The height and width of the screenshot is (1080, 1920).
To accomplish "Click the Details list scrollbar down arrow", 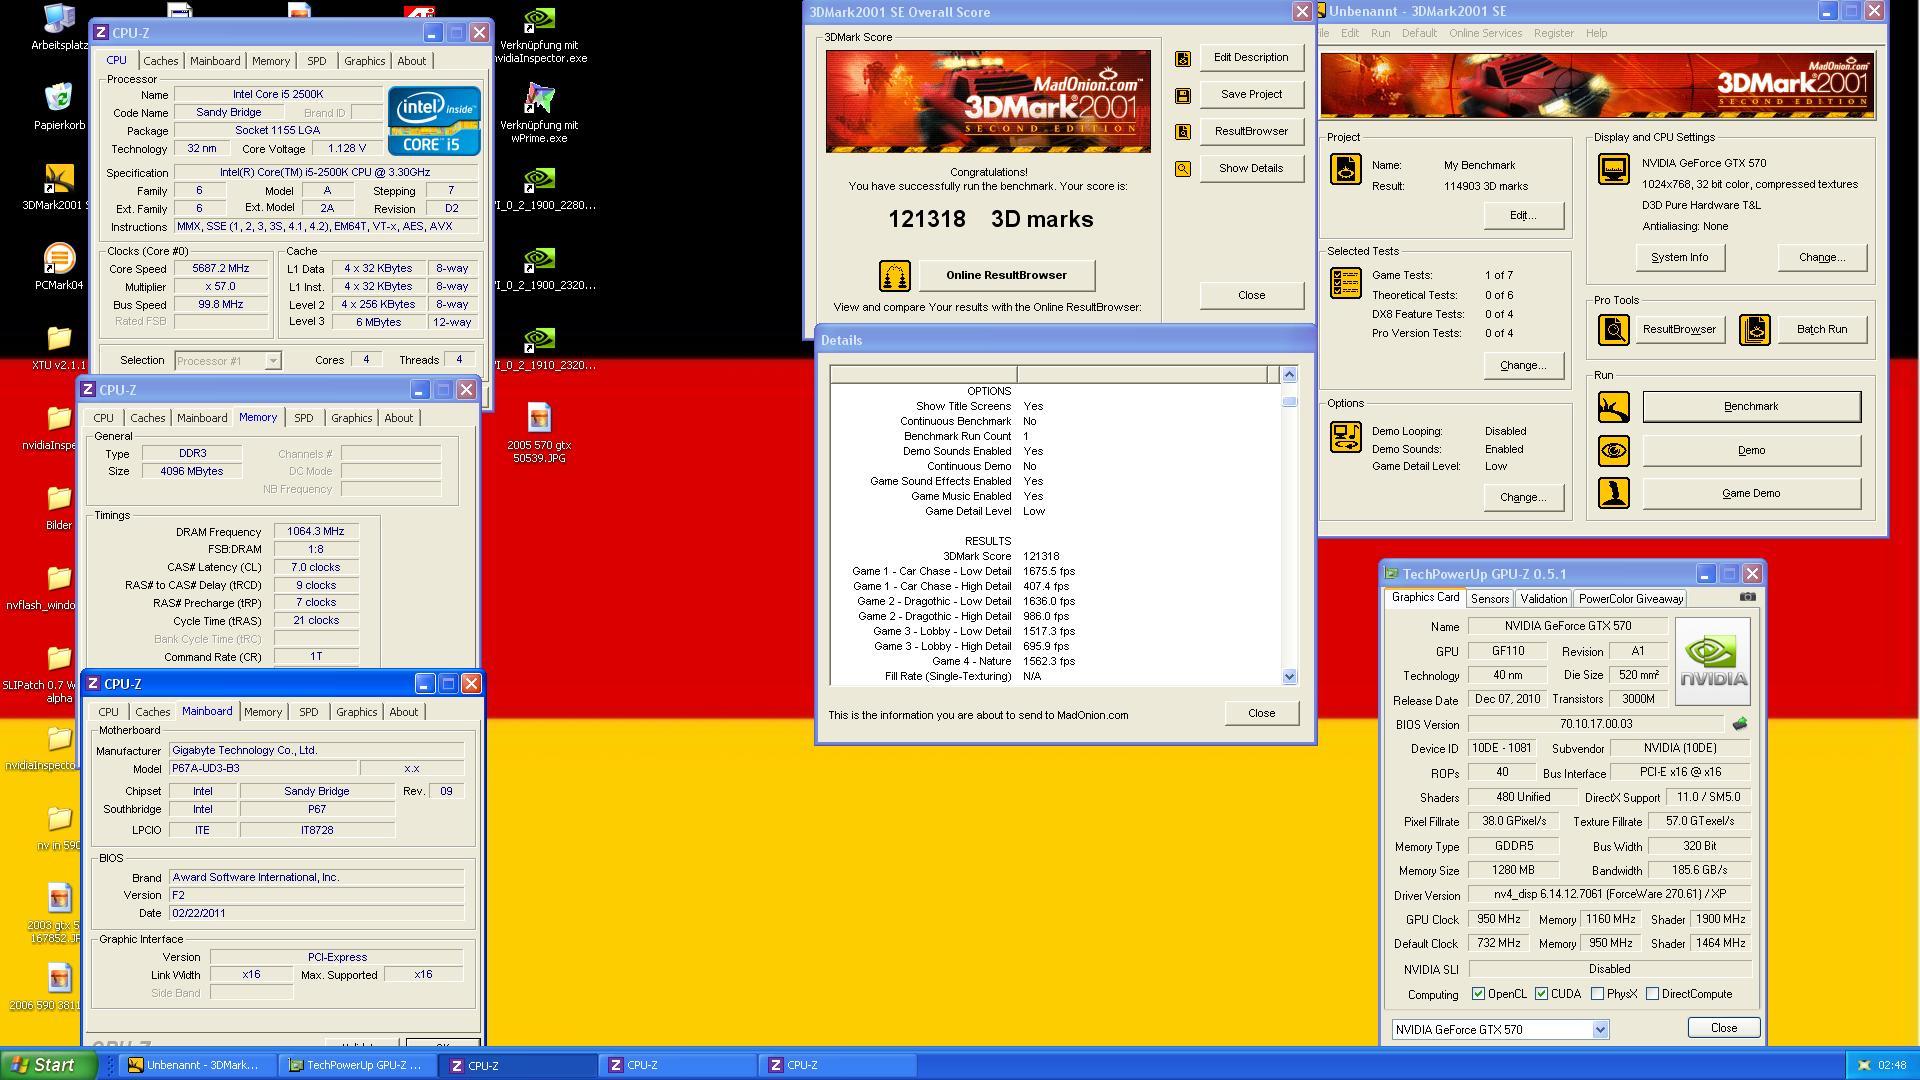I will click(x=1289, y=677).
